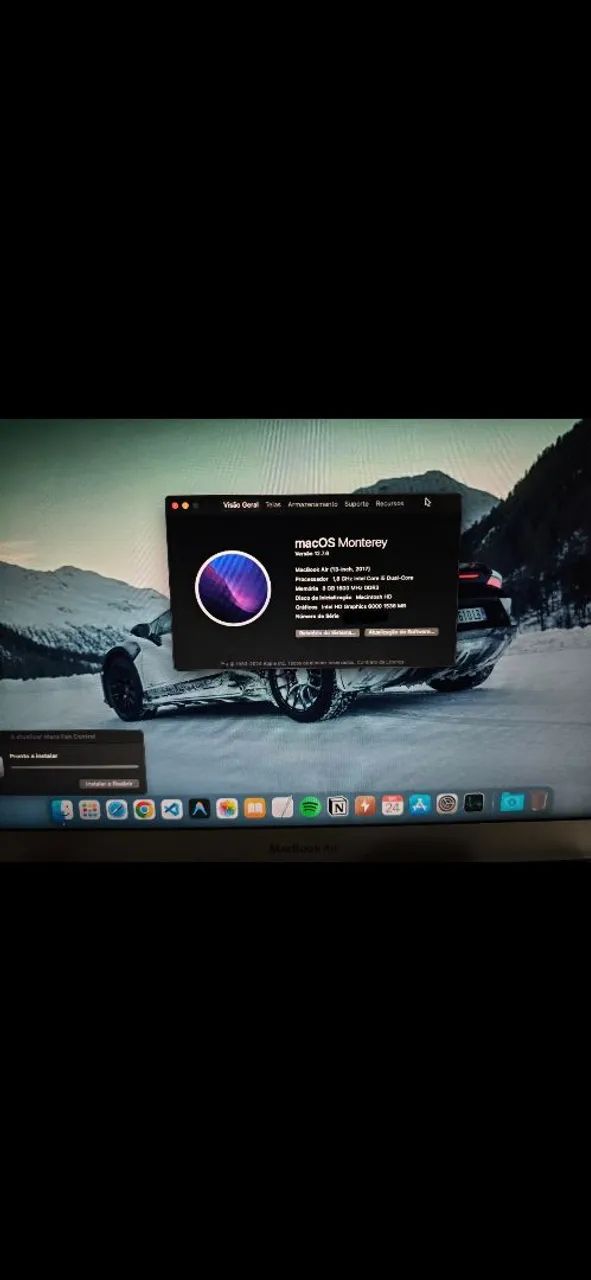Open the Suporte tab

click(x=357, y=504)
